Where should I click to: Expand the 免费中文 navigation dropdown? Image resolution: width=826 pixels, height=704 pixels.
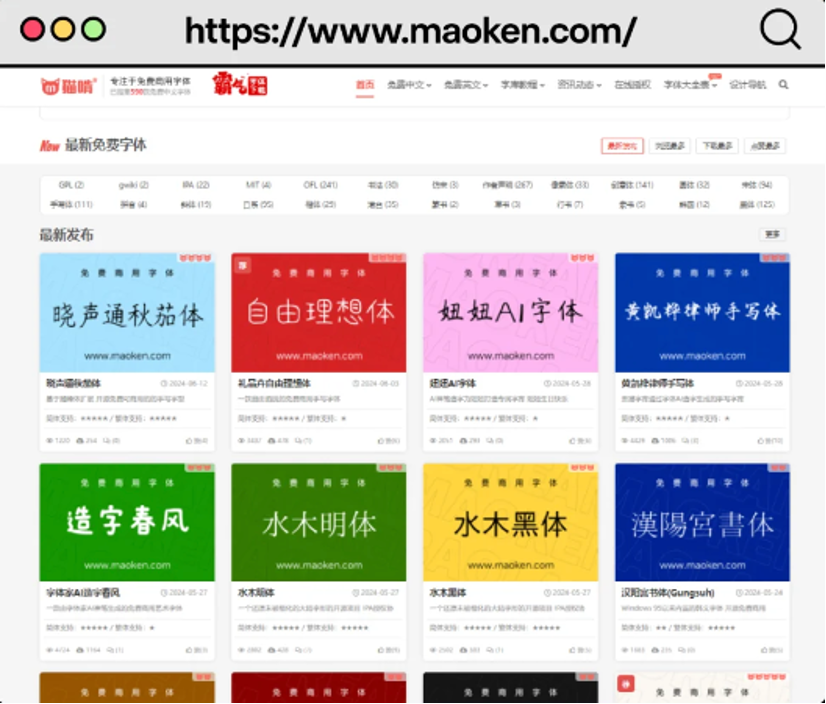[x=409, y=84]
